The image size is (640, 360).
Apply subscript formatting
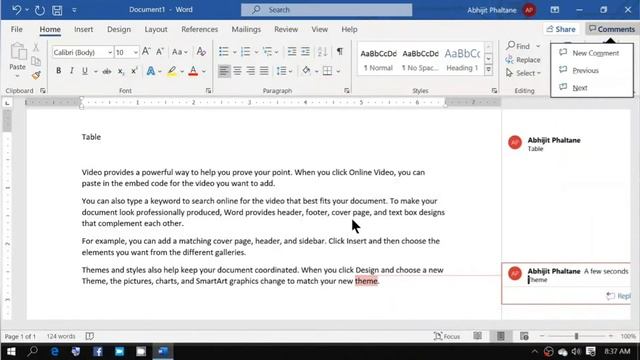(121, 71)
